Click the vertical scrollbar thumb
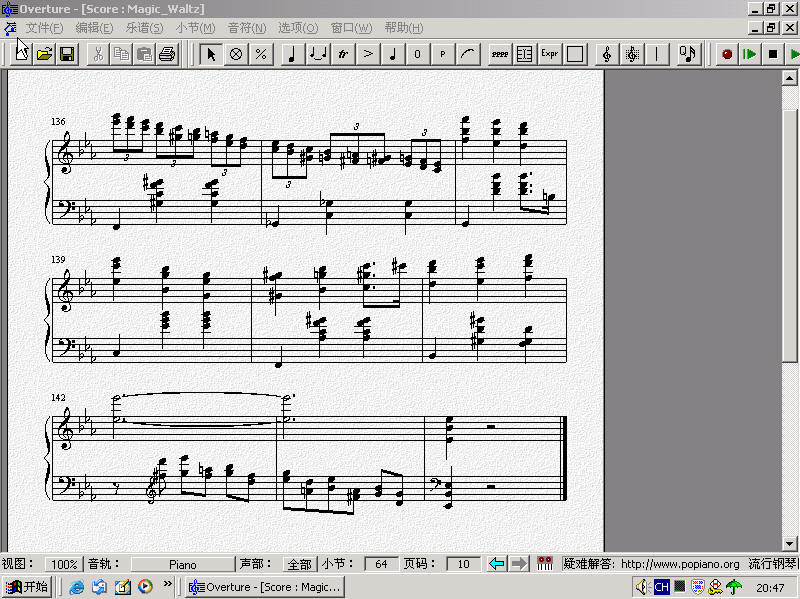The image size is (800, 599). [x=789, y=236]
